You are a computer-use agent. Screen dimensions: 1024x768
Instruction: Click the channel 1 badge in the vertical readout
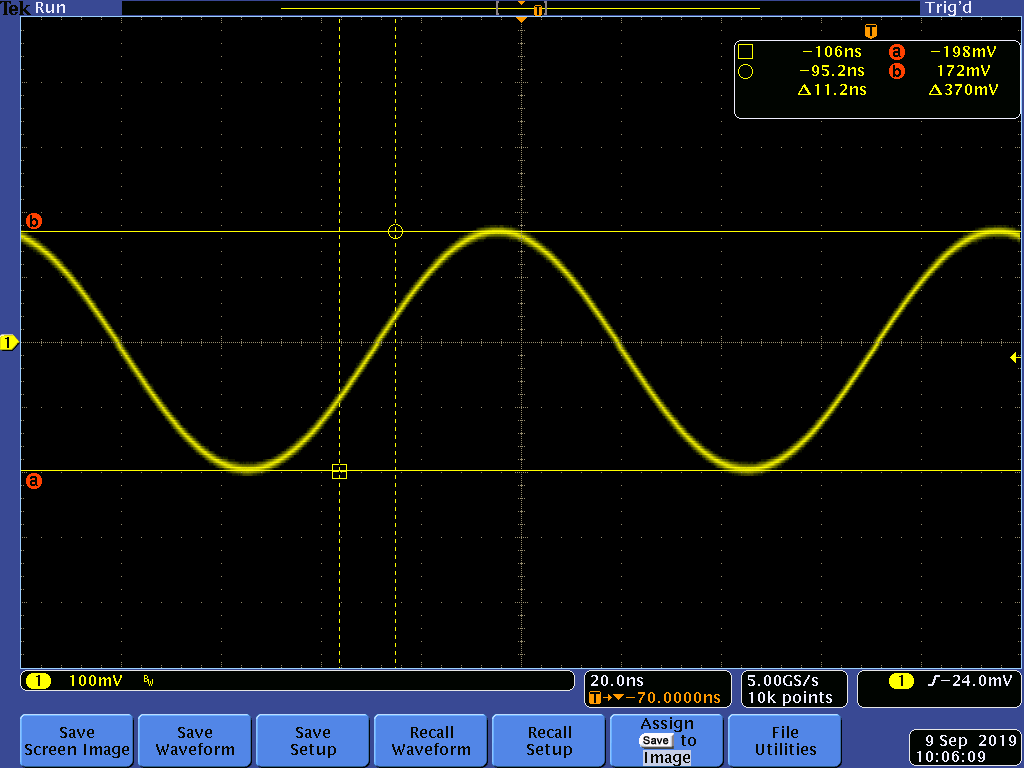pos(38,681)
